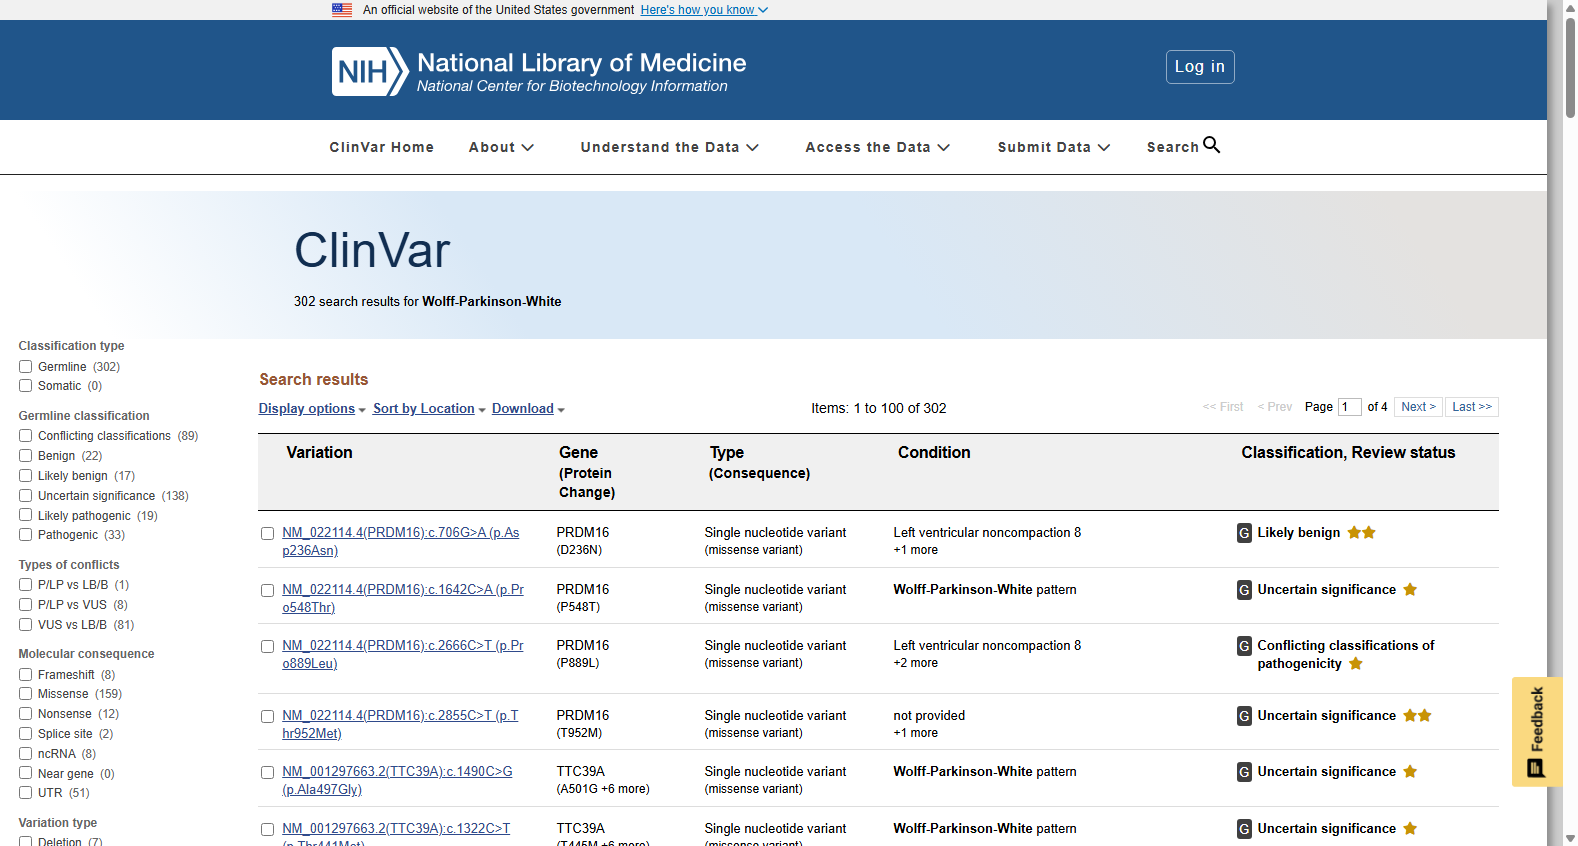Click the two stars in c.2855C>T row

coord(1418,716)
